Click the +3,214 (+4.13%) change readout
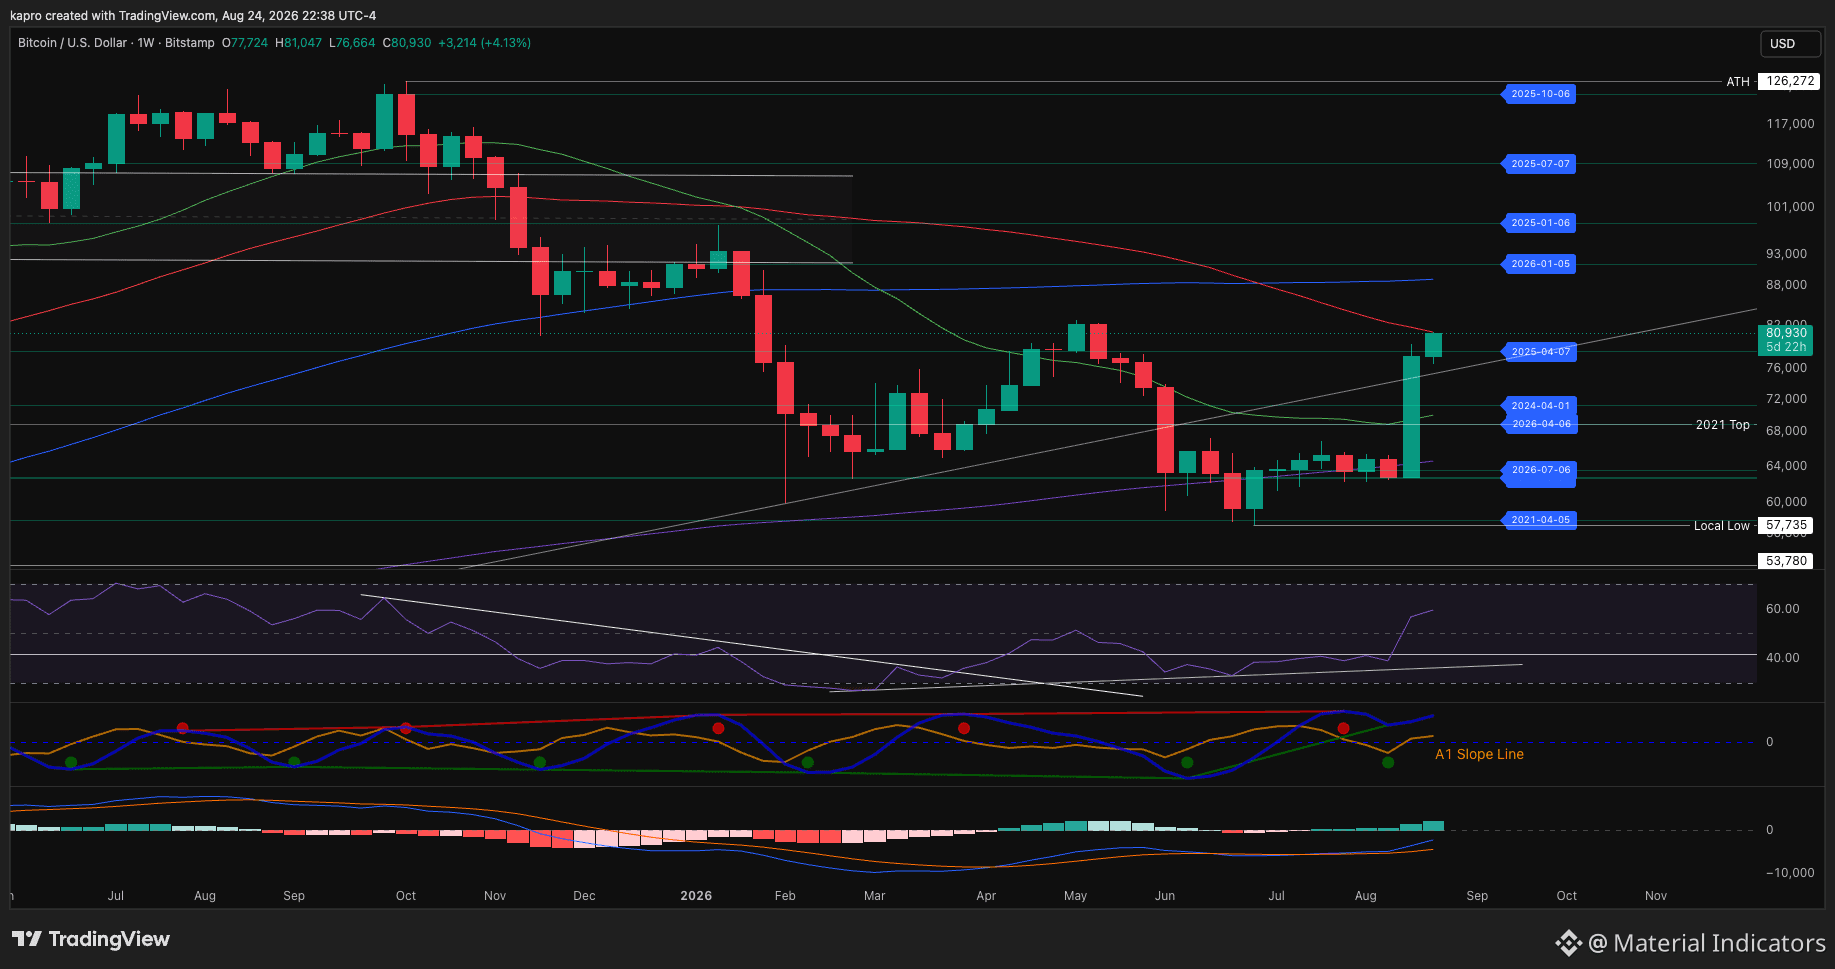The height and width of the screenshot is (969, 1835). pyautogui.click(x=485, y=43)
